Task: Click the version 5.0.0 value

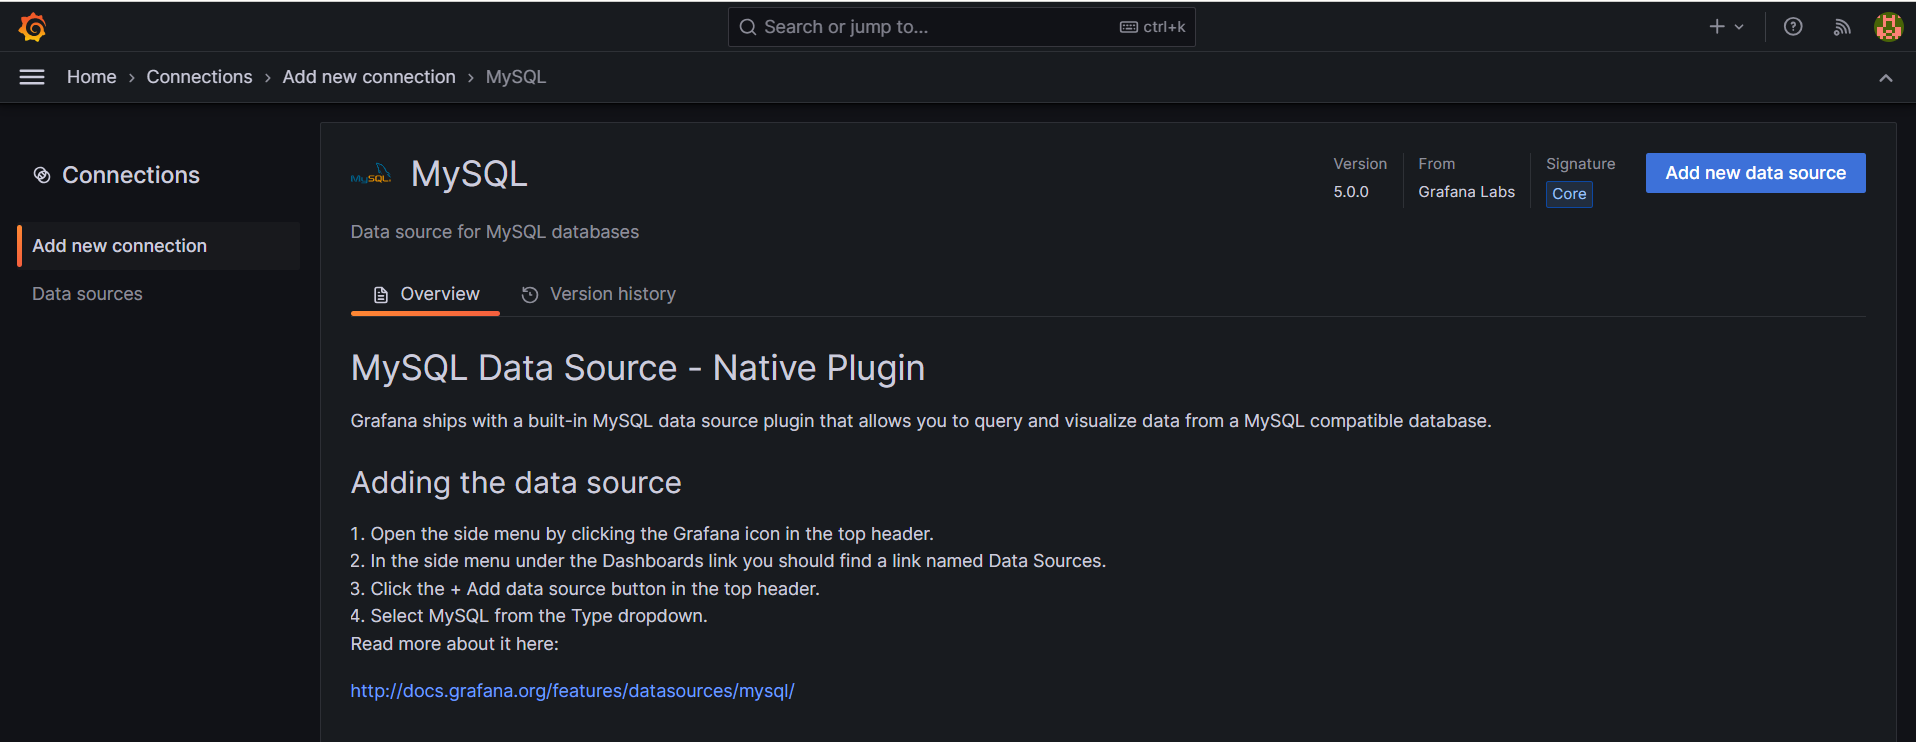Action: tap(1351, 192)
